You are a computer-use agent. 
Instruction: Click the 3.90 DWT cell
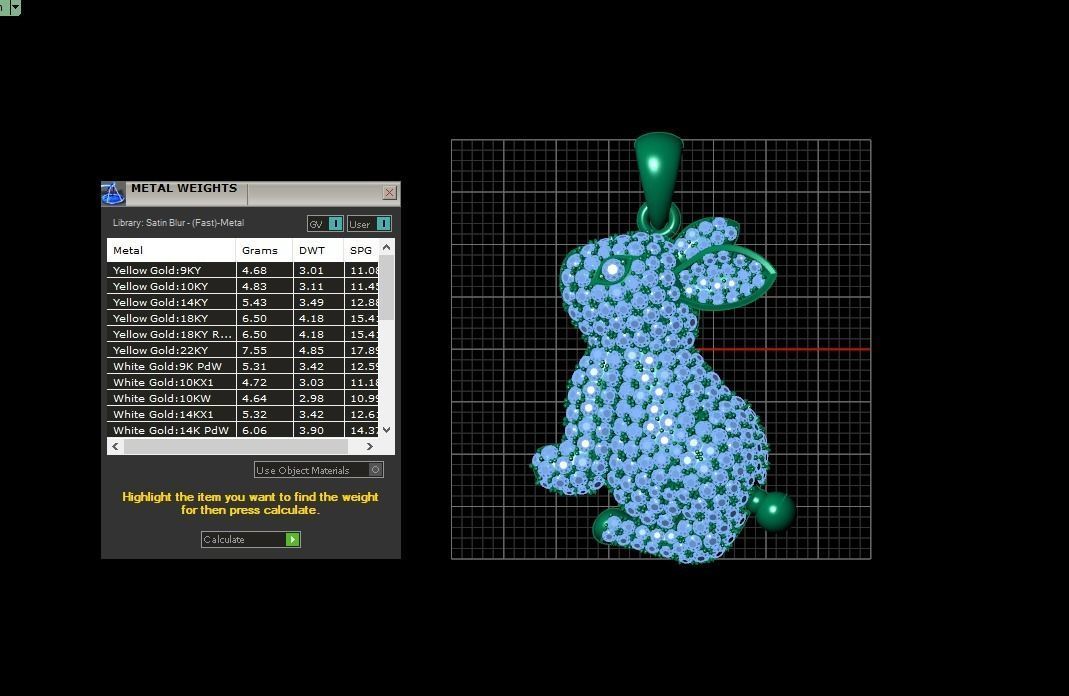tap(318, 430)
